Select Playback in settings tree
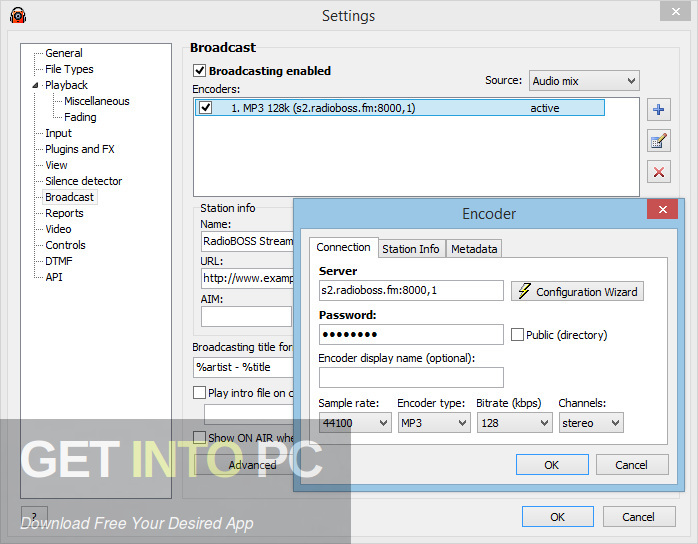The image size is (698, 544). pyautogui.click(x=66, y=85)
